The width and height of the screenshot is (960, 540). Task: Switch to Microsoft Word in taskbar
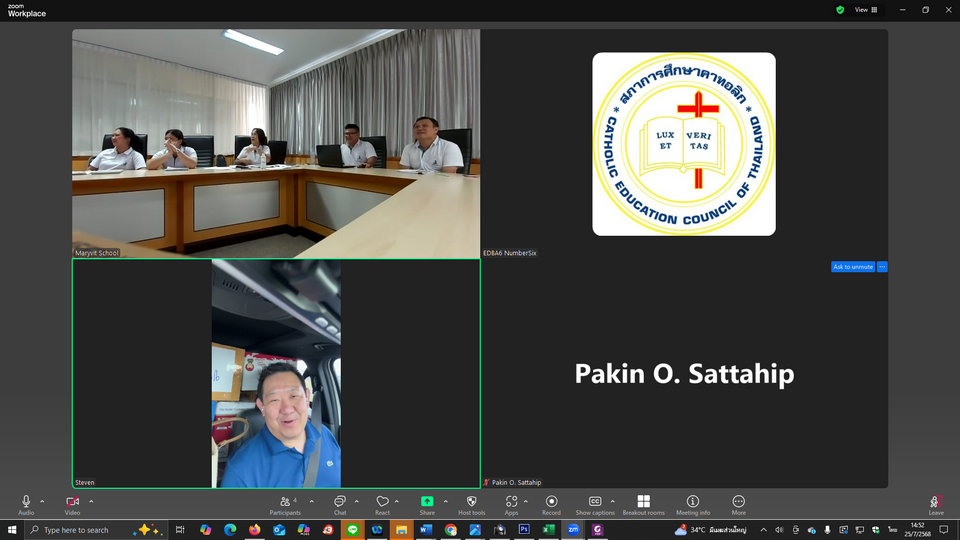click(426, 530)
